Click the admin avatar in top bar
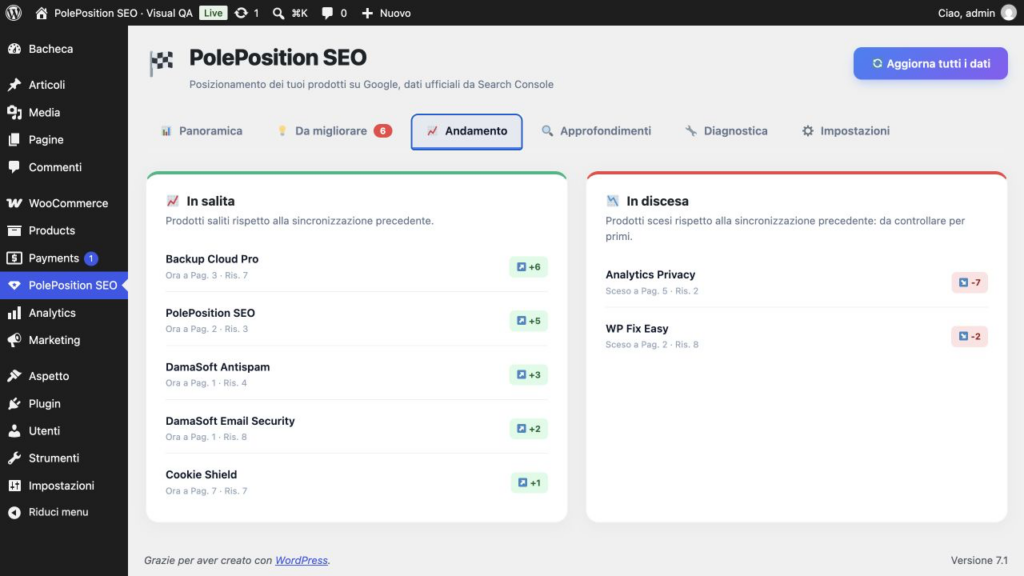Screen dimensions: 1024x576 tap(1009, 13)
